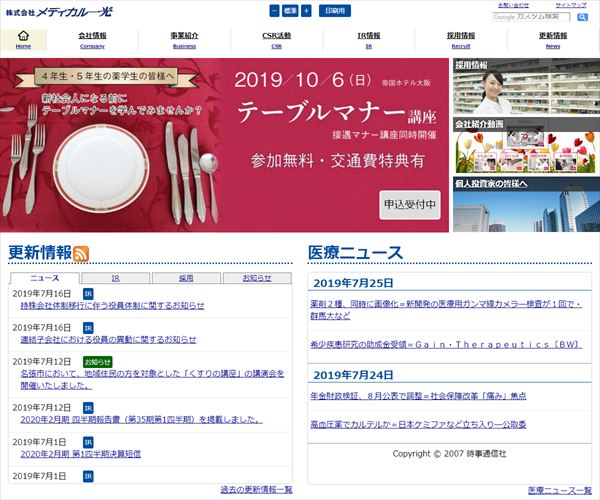Open 持株会社体制移行に伴う役員体制 notice link
Image resolution: width=600 pixels, height=500 pixels.
(112, 306)
